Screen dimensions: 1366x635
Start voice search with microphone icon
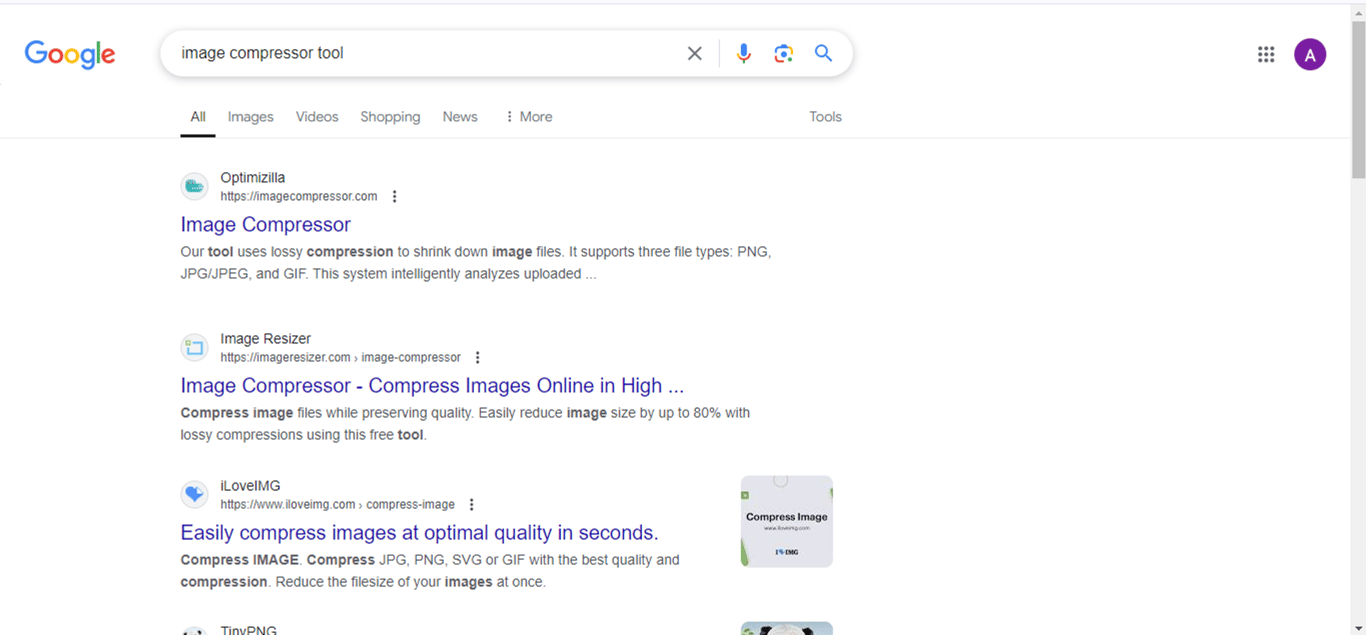[x=743, y=53]
